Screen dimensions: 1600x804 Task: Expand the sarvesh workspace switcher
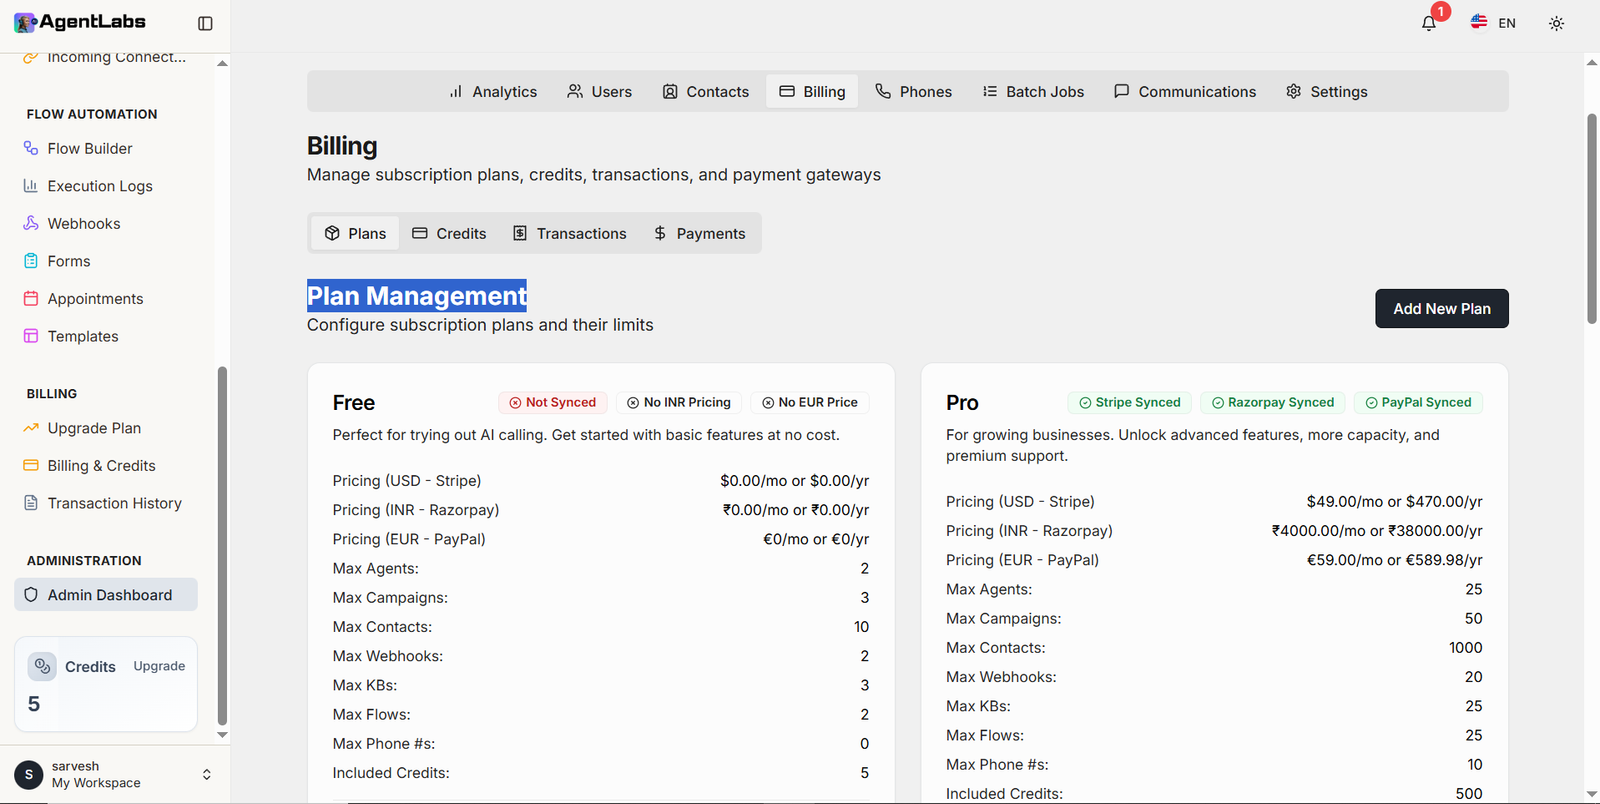(207, 774)
